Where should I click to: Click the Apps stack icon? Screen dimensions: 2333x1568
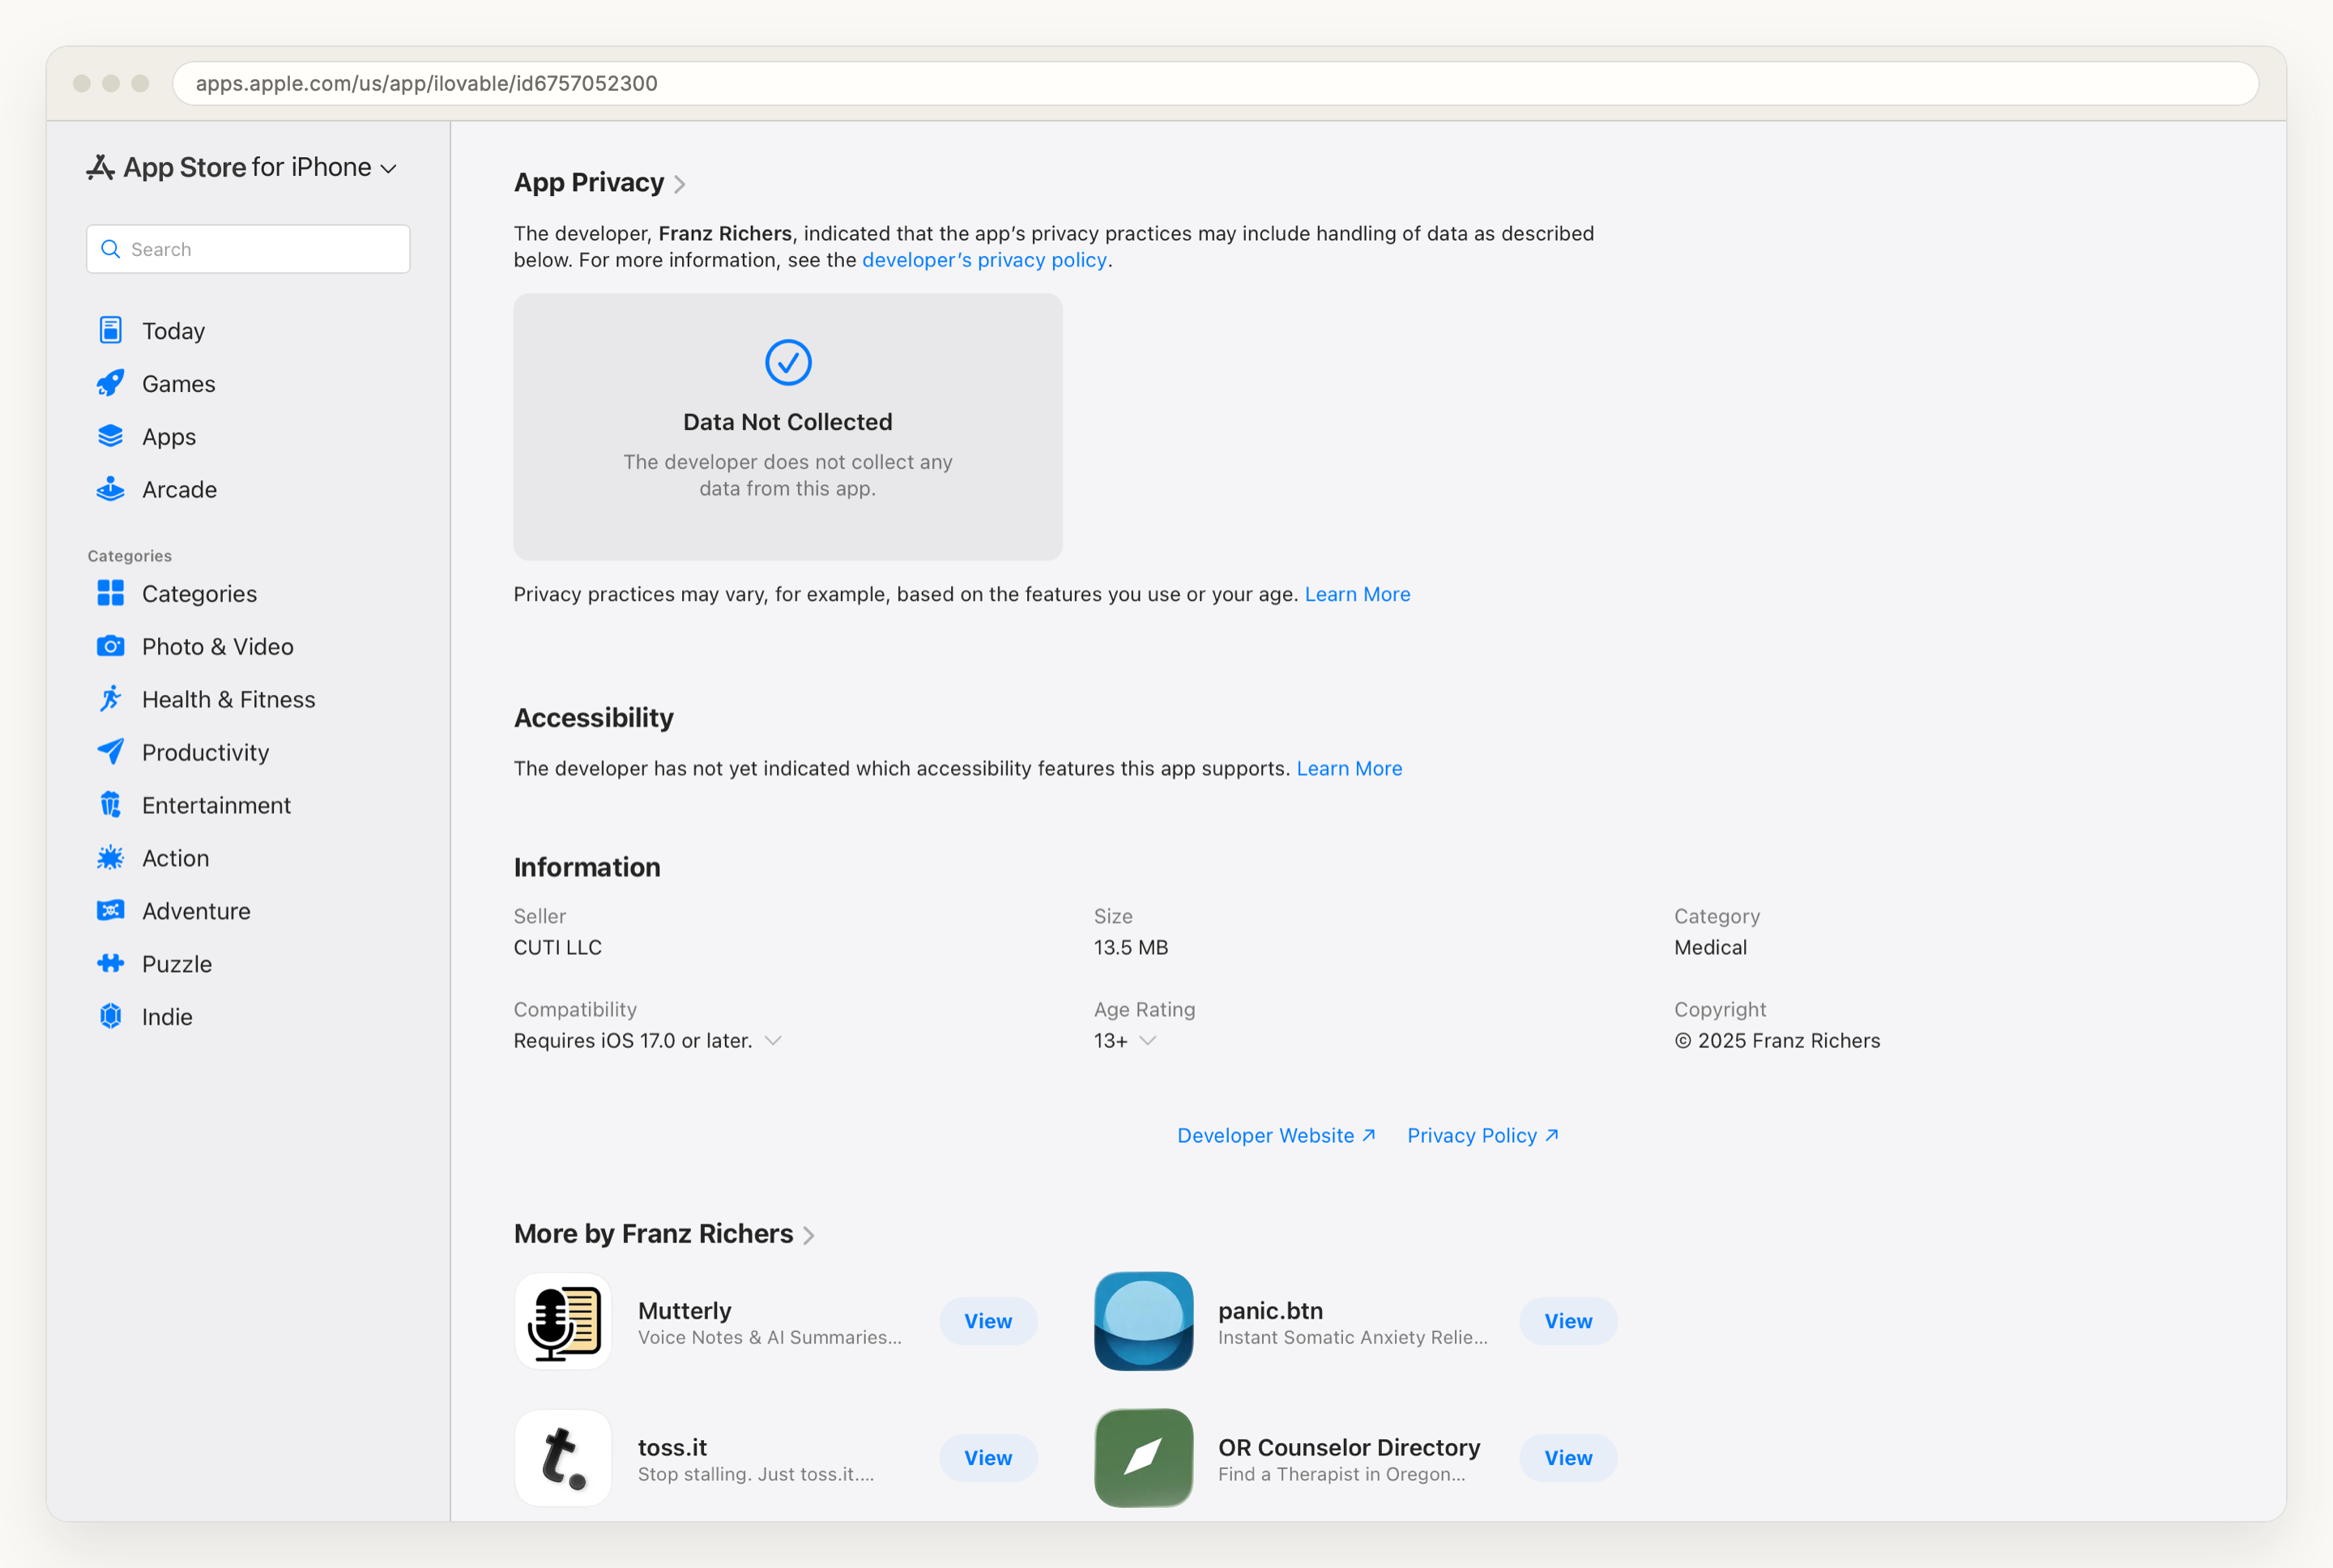coord(110,436)
